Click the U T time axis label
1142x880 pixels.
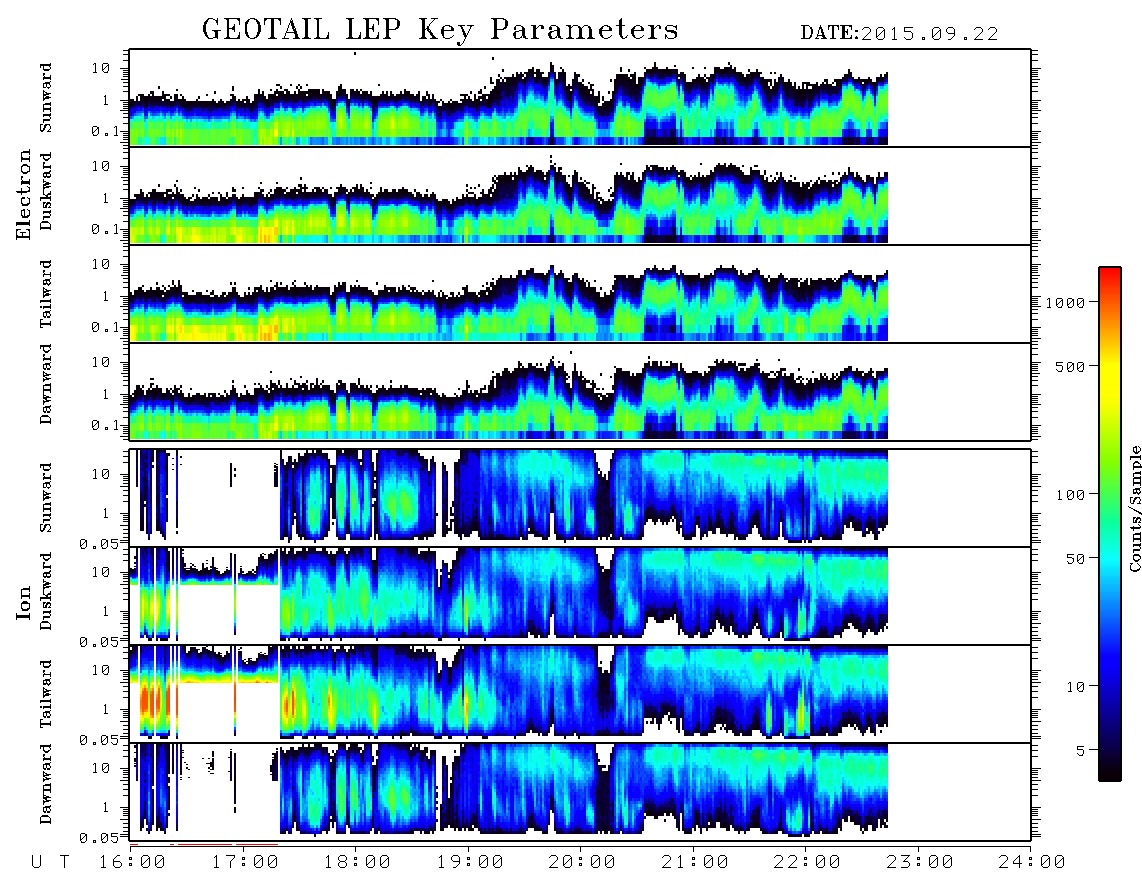click(x=50, y=863)
